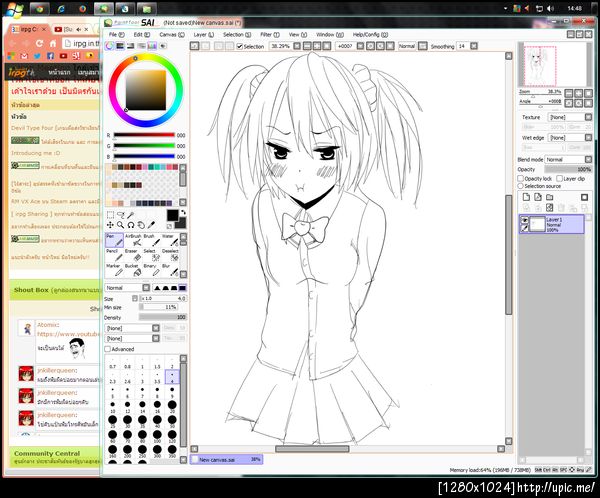
Task: Toggle the swatches panel button
Action: pos(152,46)
